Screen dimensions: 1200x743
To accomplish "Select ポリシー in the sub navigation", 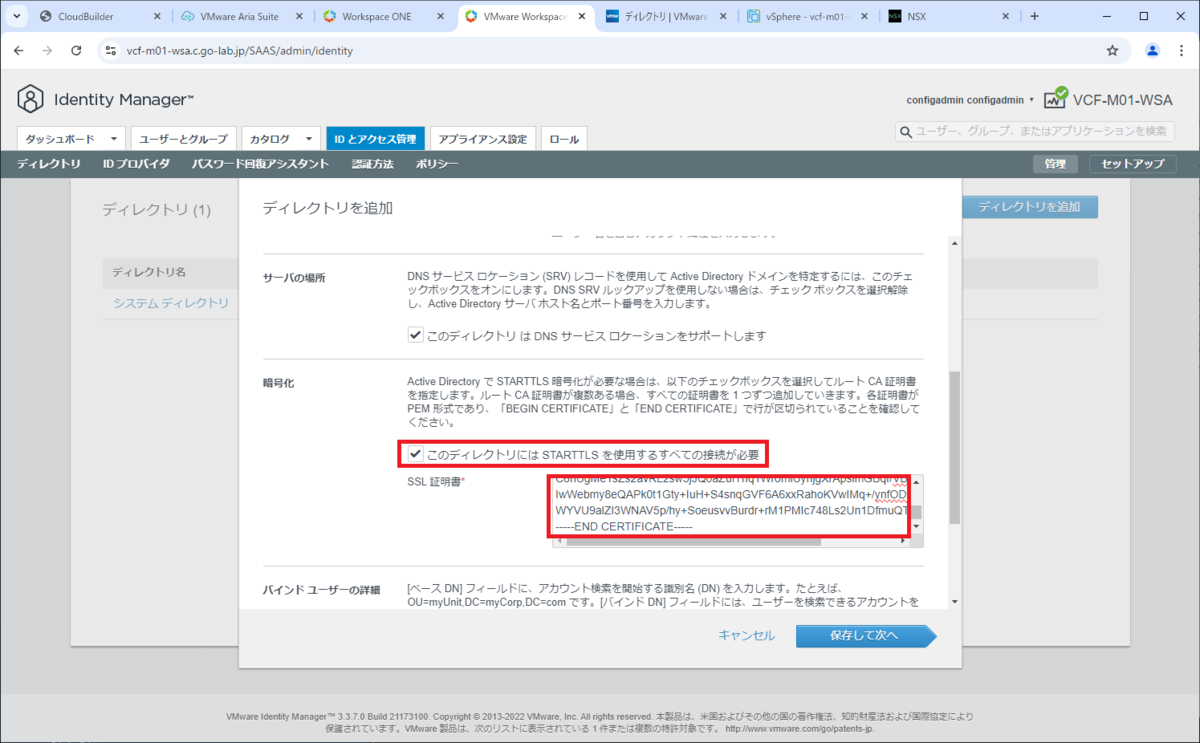I will tap(436, 164).
